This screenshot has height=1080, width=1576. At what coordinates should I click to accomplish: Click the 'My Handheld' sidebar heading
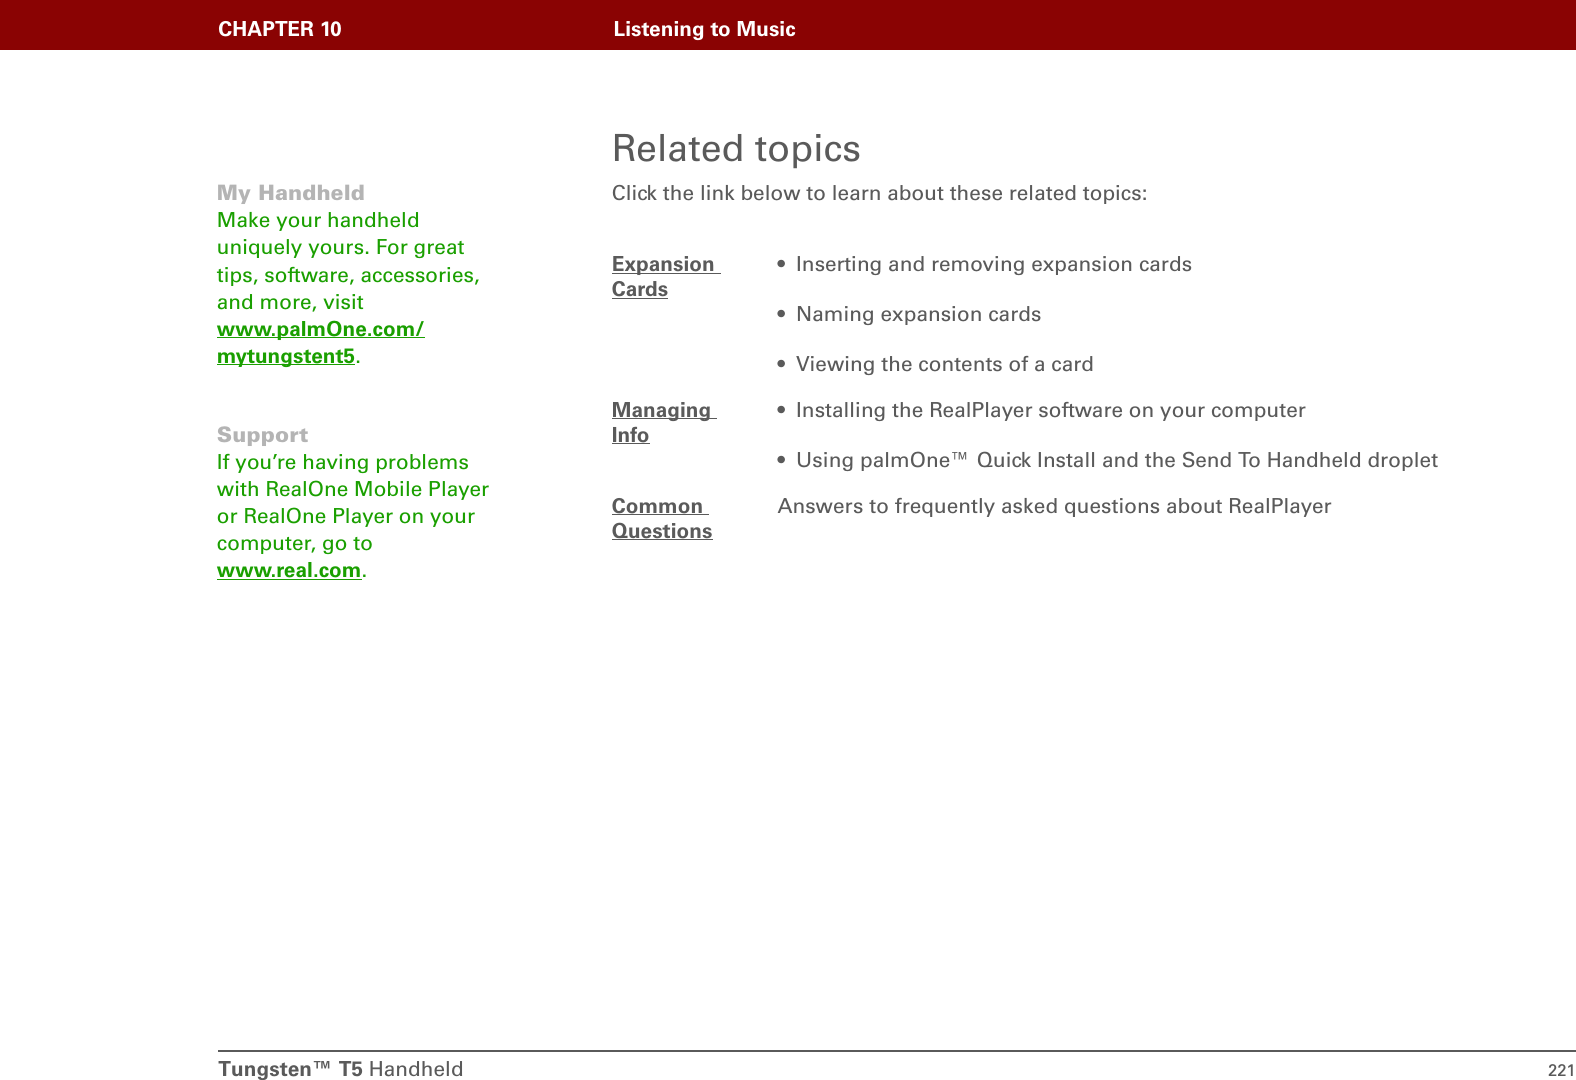tap(291, 192)
